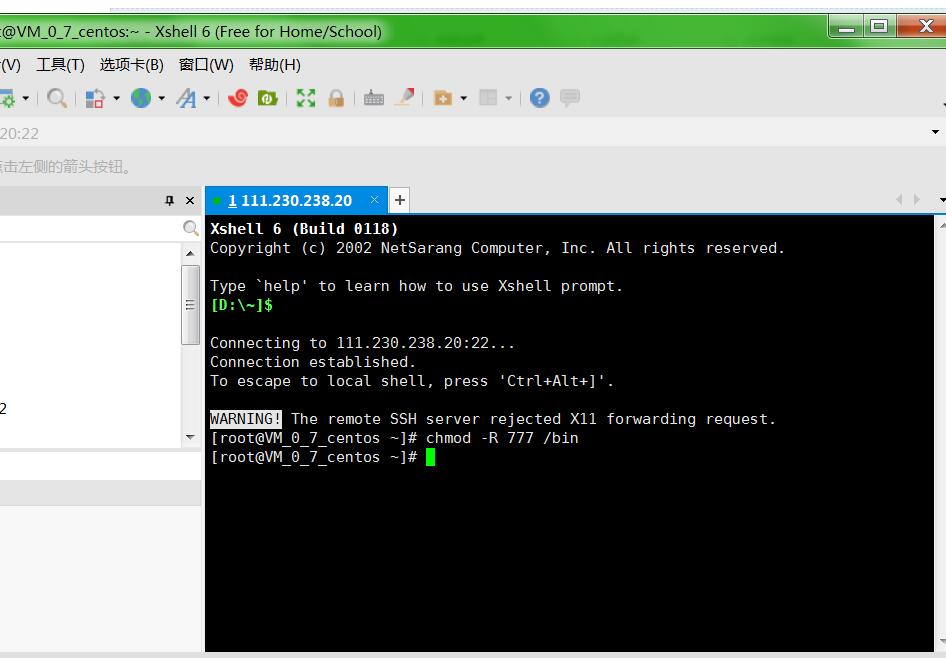The image size is (946, 658).
Task: Add a new tab with plus button
Action: coord(399,200)
